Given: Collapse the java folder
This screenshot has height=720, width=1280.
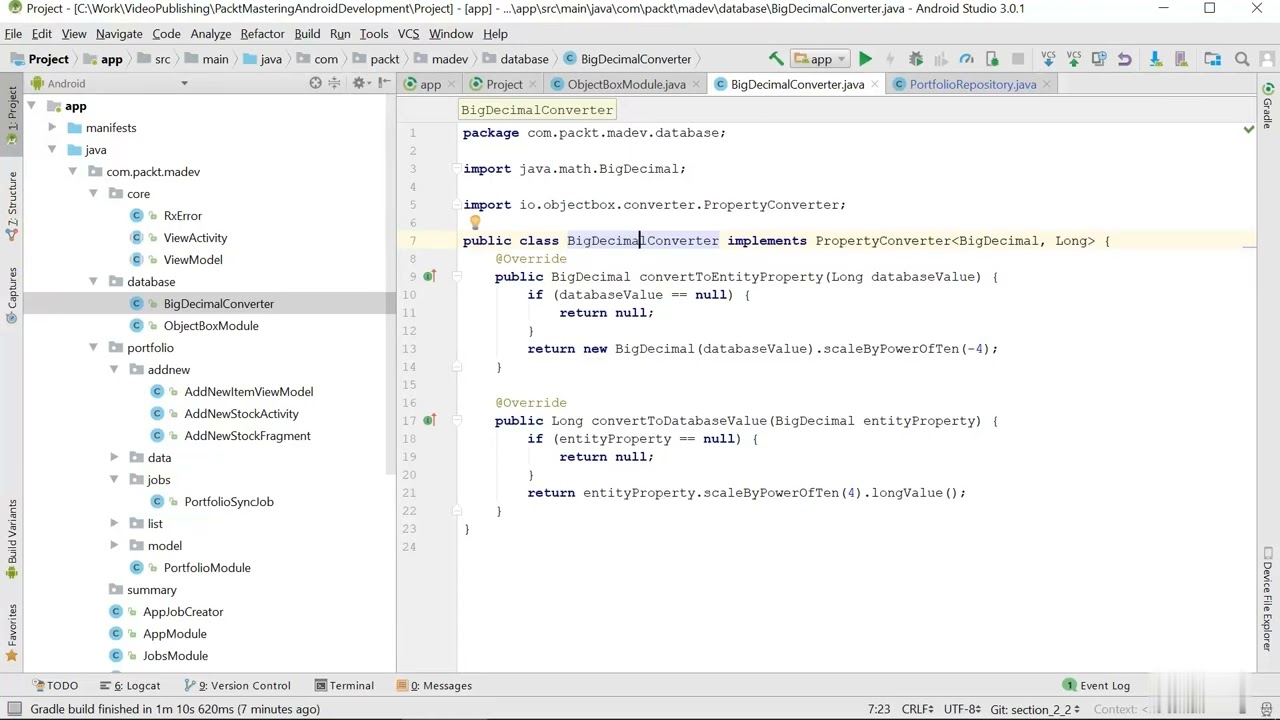Looking at the screenshot, I should (52, 150).
